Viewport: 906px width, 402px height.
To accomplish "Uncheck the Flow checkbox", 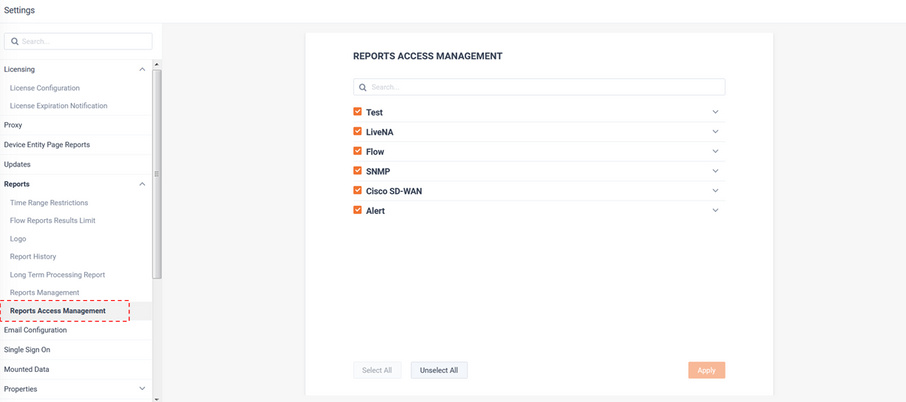I will tap(358, 151).
